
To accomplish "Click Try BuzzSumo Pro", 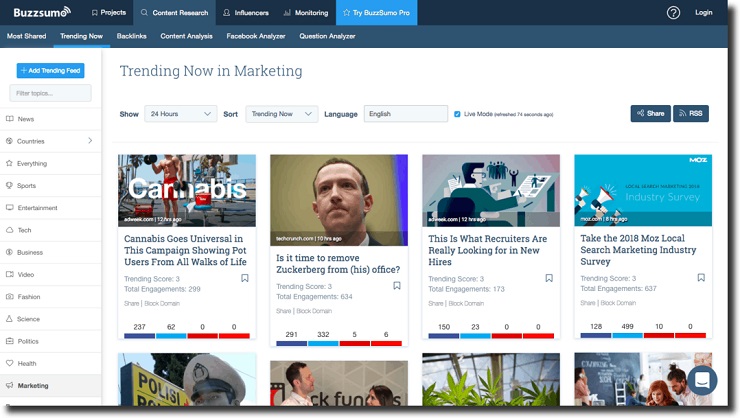I will pos(376,13).
